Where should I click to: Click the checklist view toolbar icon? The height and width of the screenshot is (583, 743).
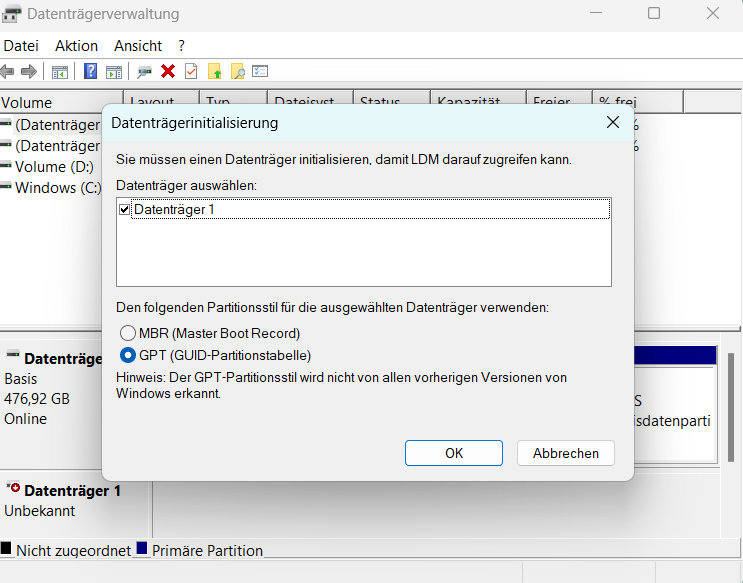(260, 72)
